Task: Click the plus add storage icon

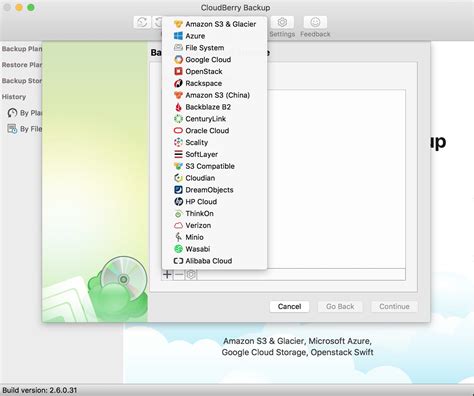Action: pyautogui.click(x=167, y=274)
